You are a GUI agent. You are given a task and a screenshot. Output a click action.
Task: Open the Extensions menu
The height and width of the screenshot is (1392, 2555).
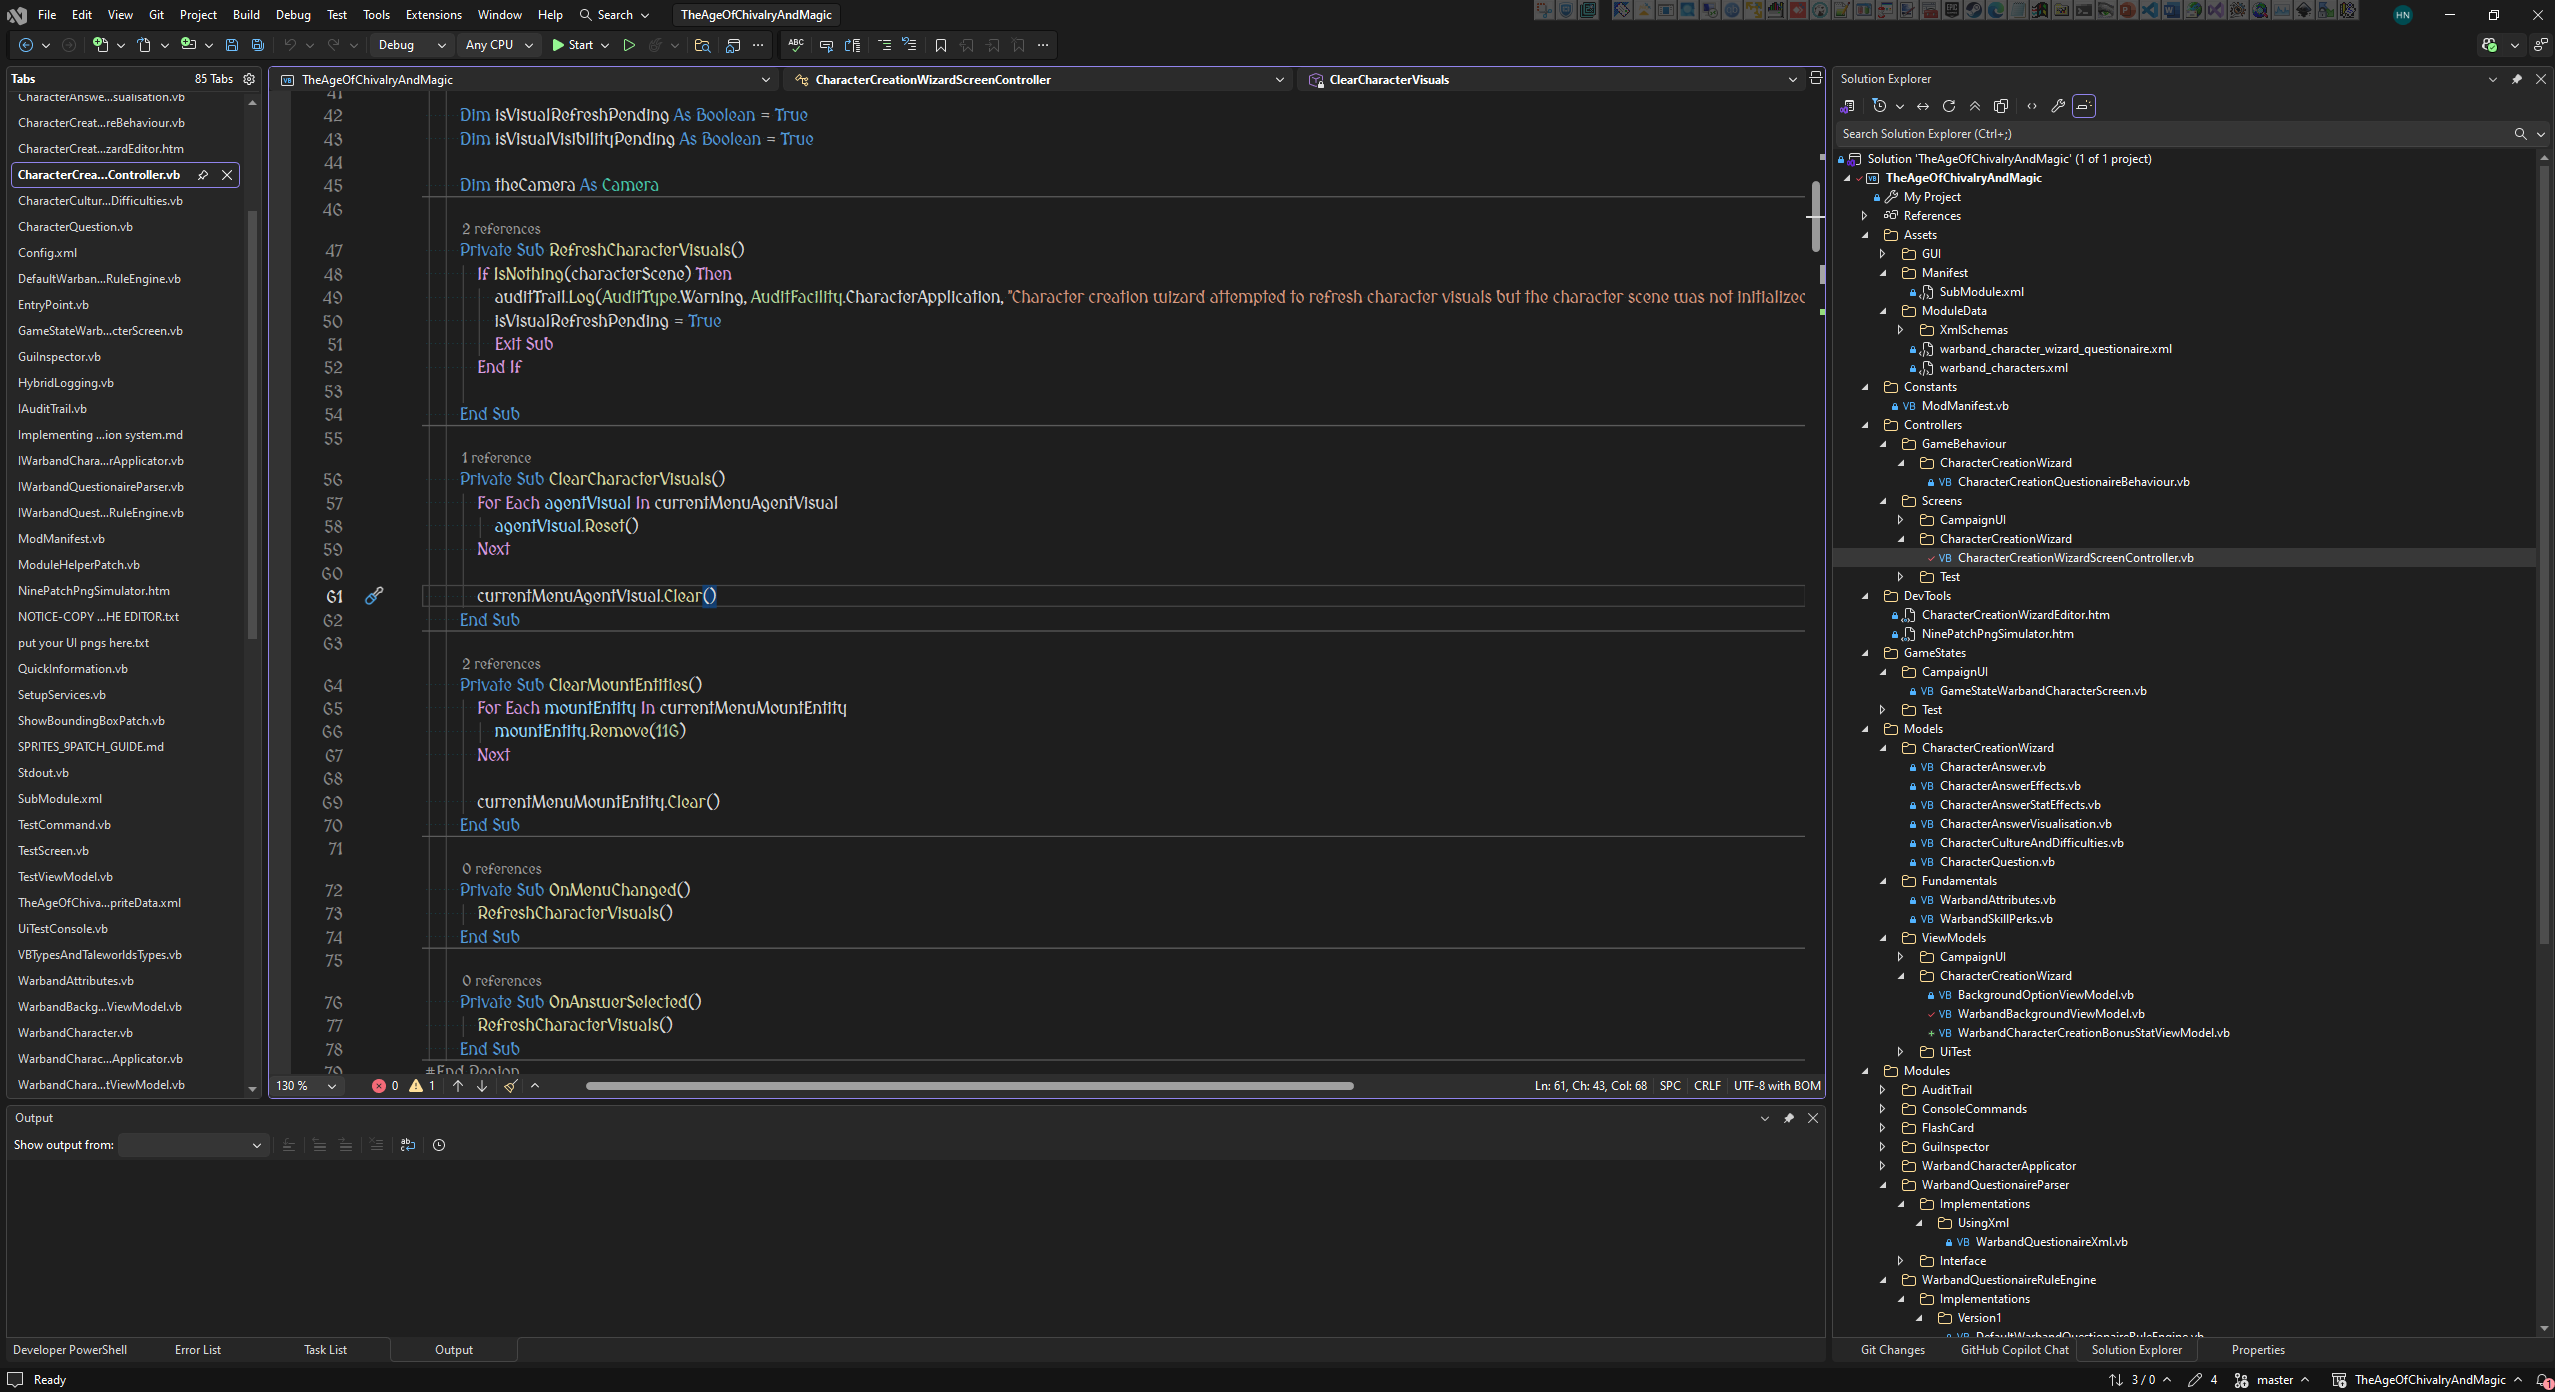433,15
